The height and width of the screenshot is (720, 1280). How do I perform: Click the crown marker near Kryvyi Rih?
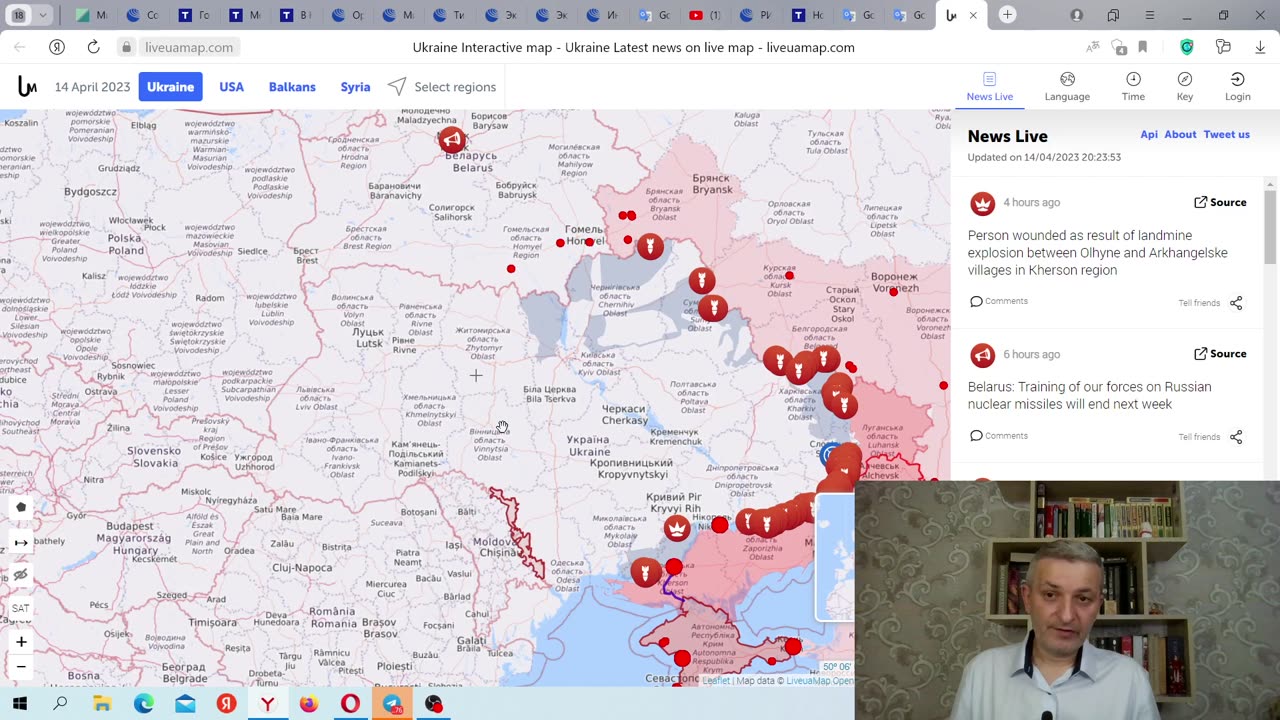tap(677, 528)
